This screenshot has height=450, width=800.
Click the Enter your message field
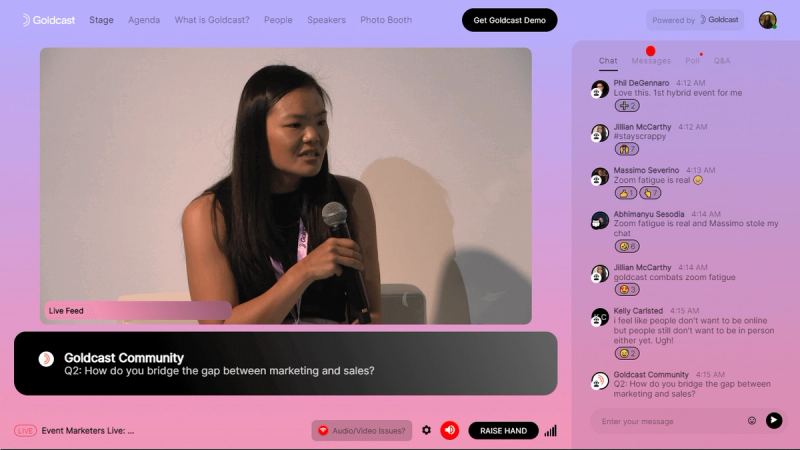(x=670, y=421)
